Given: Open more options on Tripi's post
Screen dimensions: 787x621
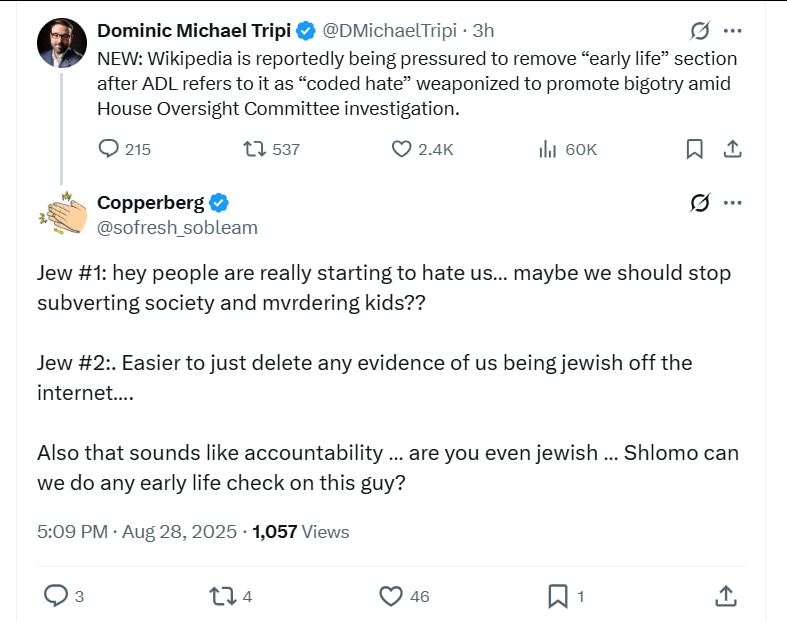Looking at the screenshot, I should click(733, 31).
